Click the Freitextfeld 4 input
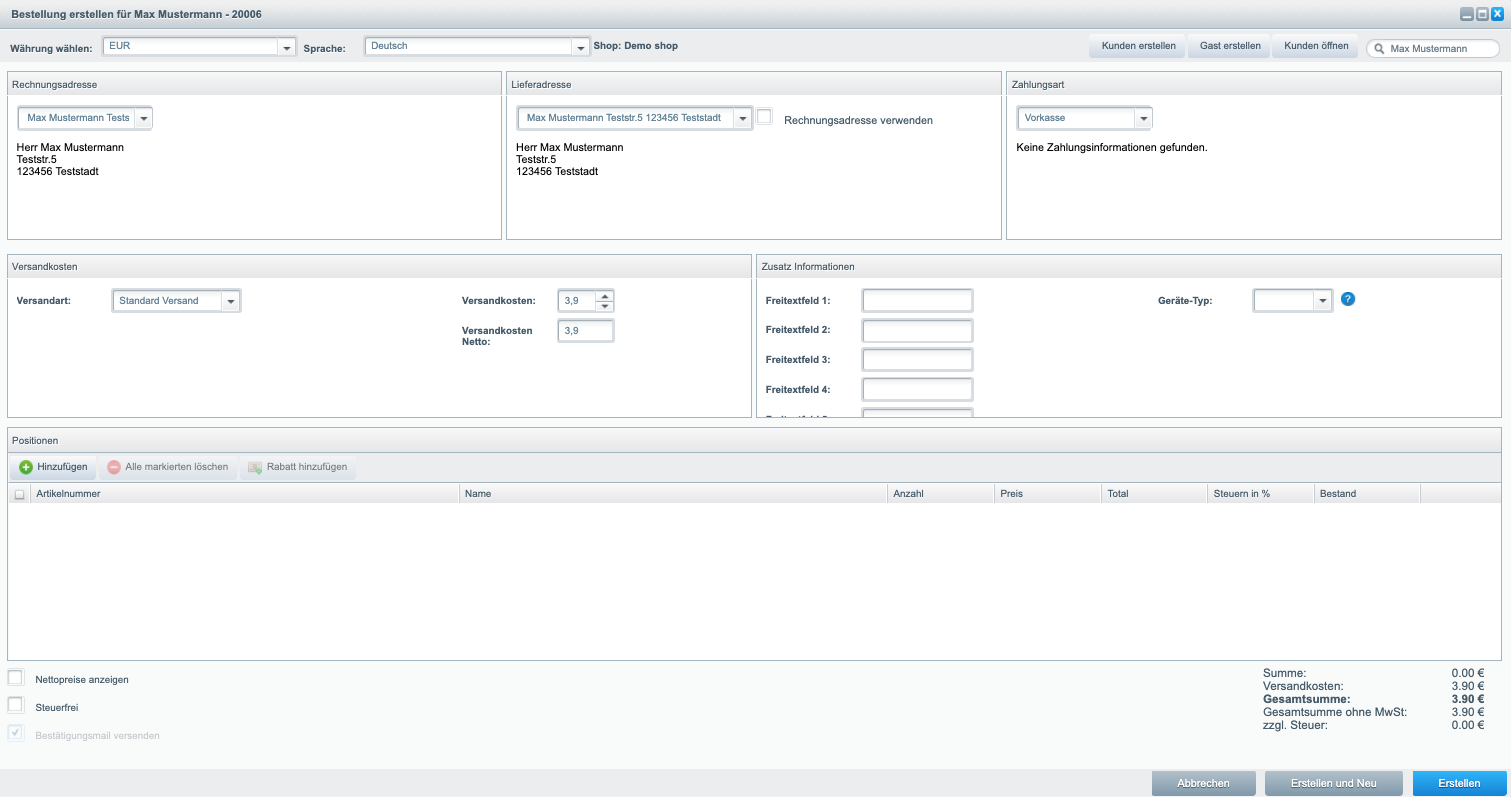 coord(917,390)
